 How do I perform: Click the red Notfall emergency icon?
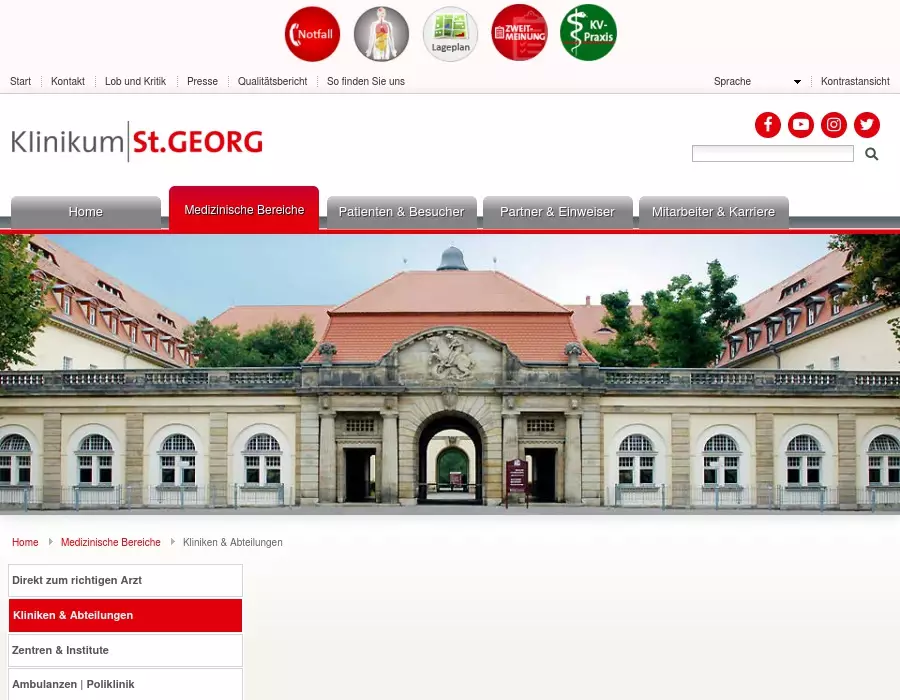point(312,34)
